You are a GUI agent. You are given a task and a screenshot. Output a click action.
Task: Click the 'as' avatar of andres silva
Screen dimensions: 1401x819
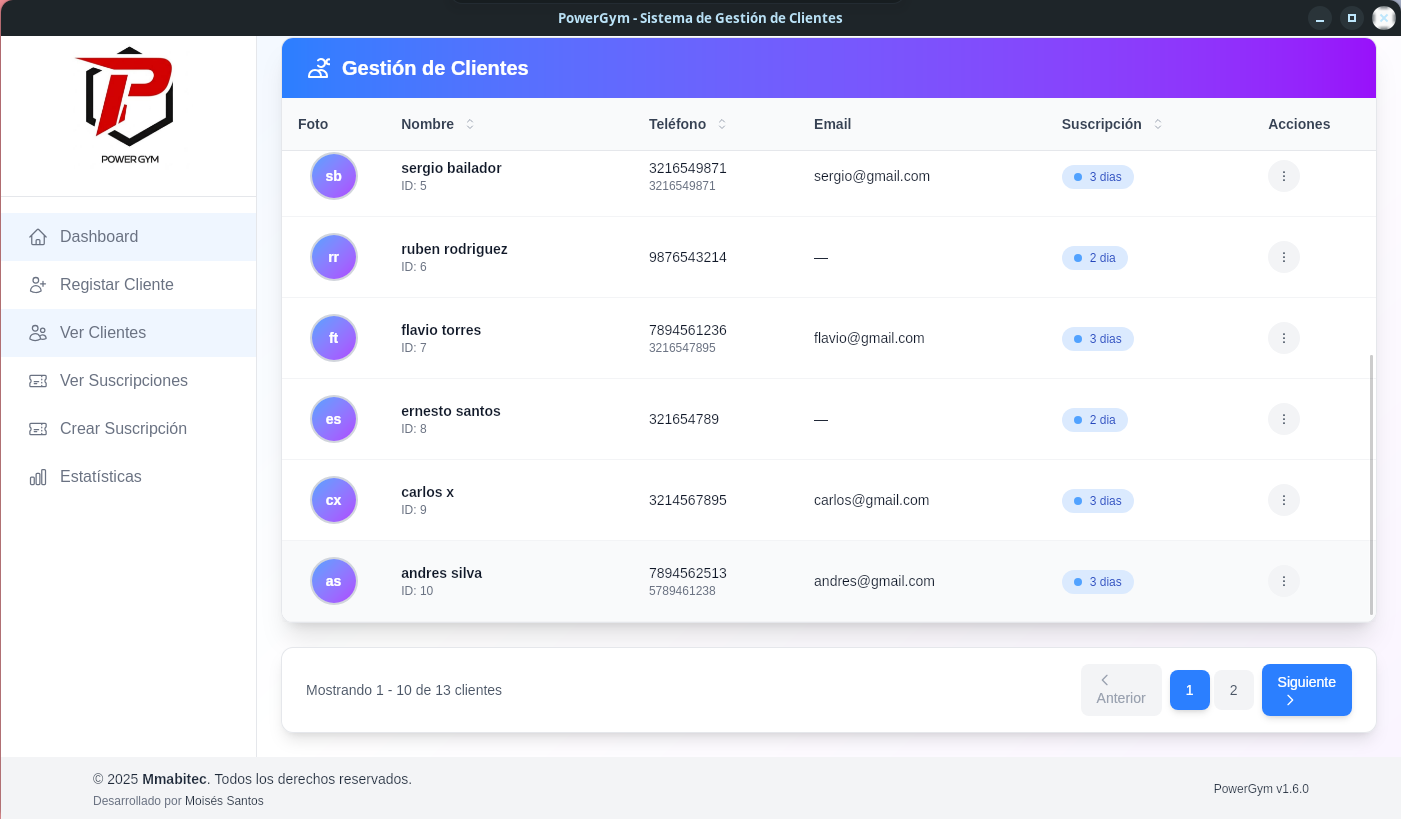334,581
